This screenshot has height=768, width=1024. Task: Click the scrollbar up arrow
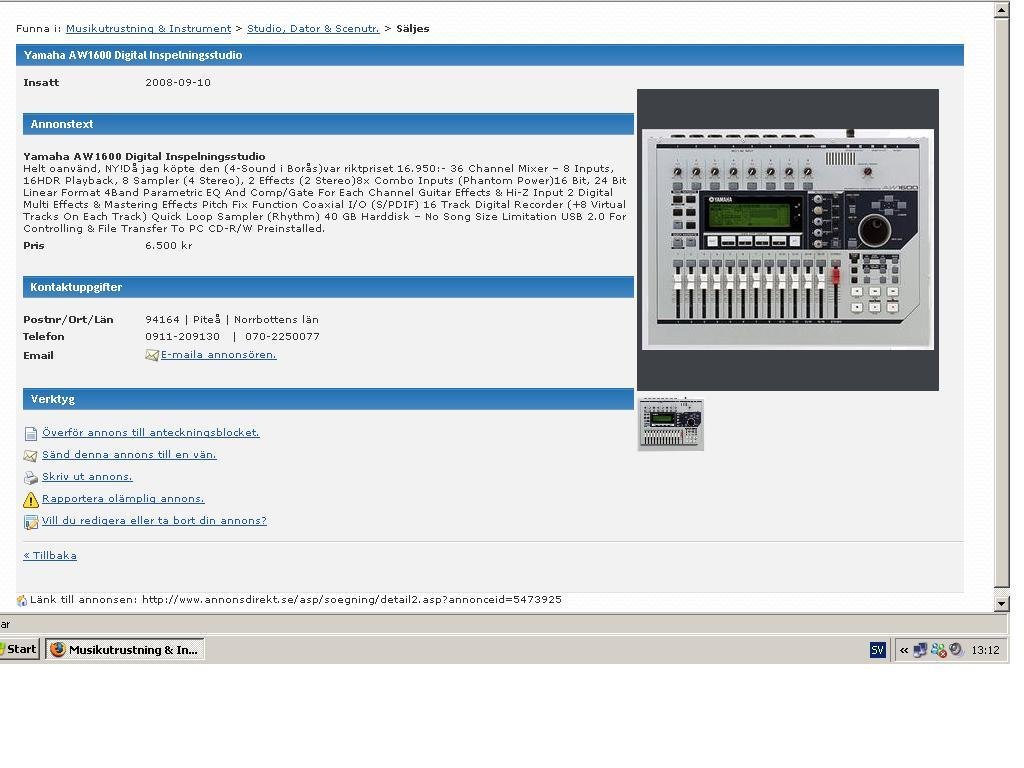[1002, 10]
